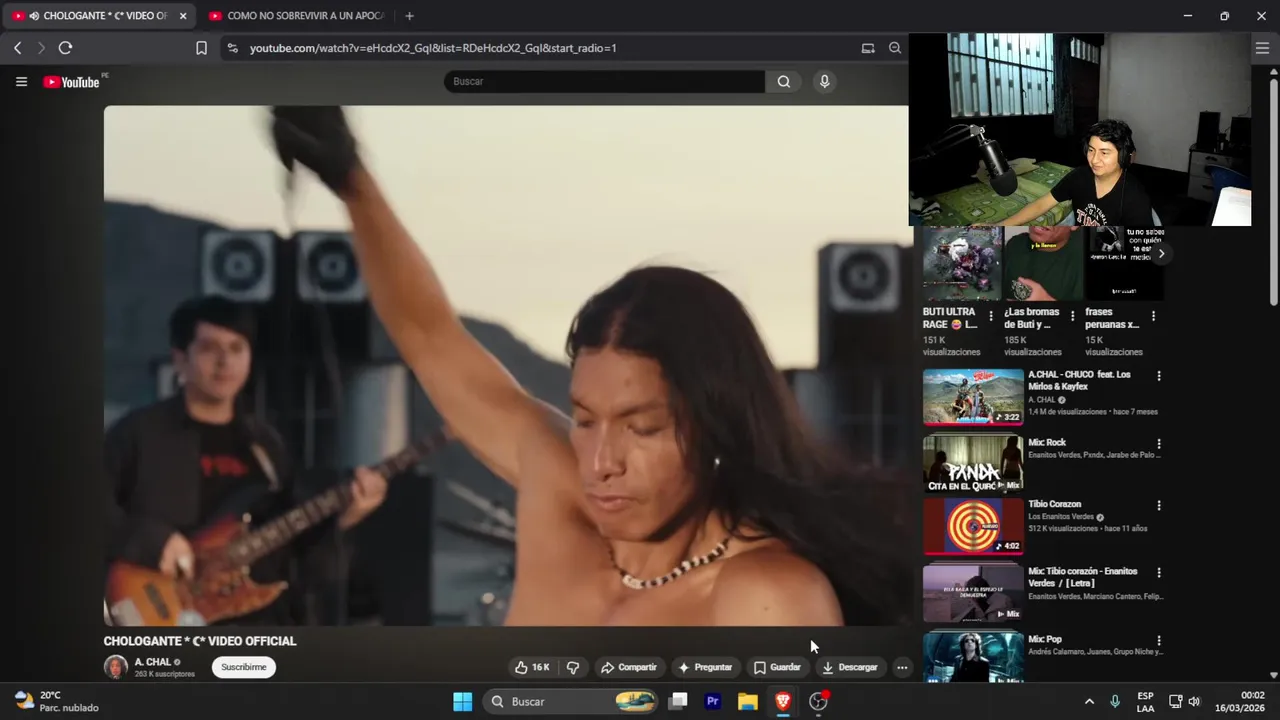Open options menu for Mix: Rock

coord(1159,444)
